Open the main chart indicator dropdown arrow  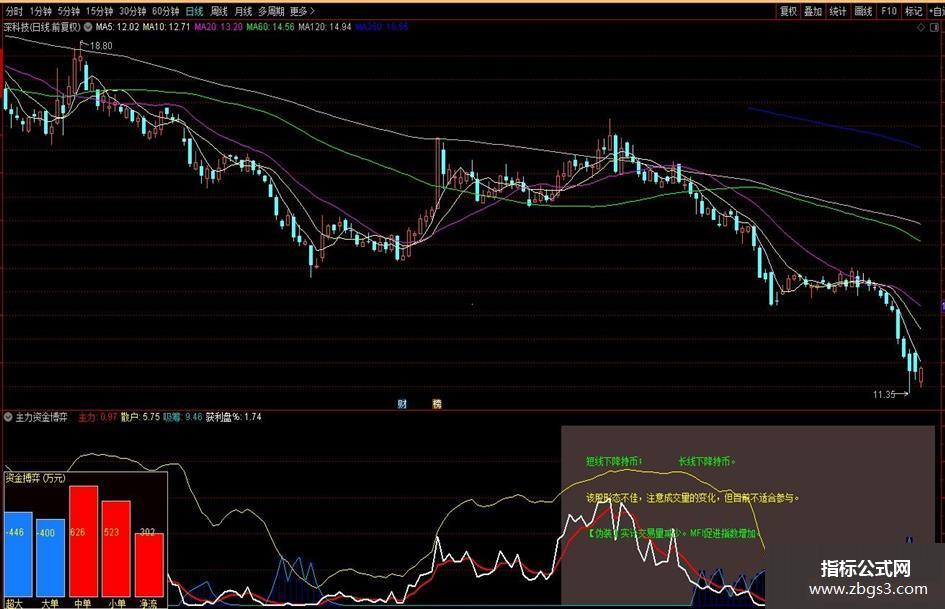tap(88, 27)
